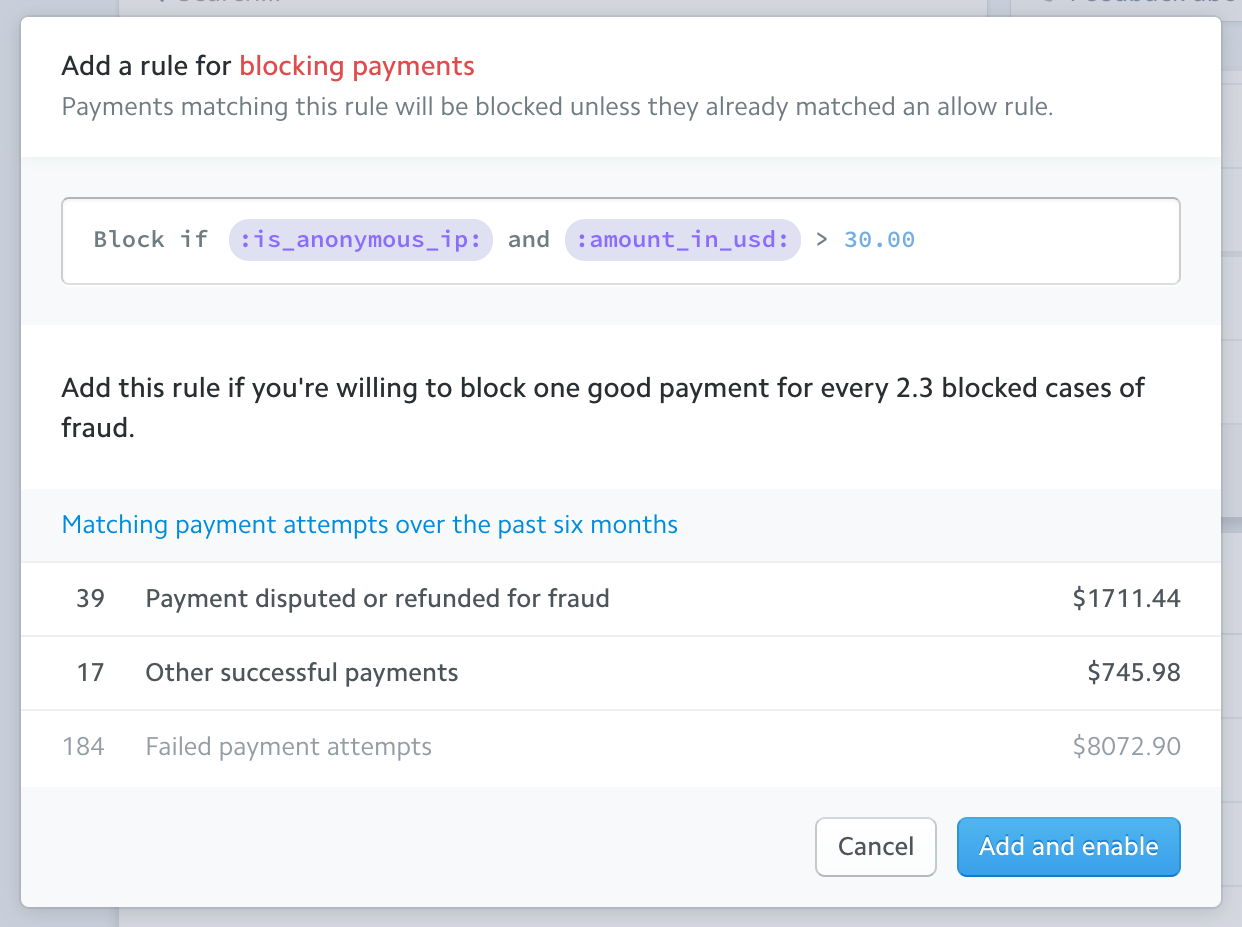Click the Cancel button
This screenshot has width=1242, height=927.
point(875,847)
